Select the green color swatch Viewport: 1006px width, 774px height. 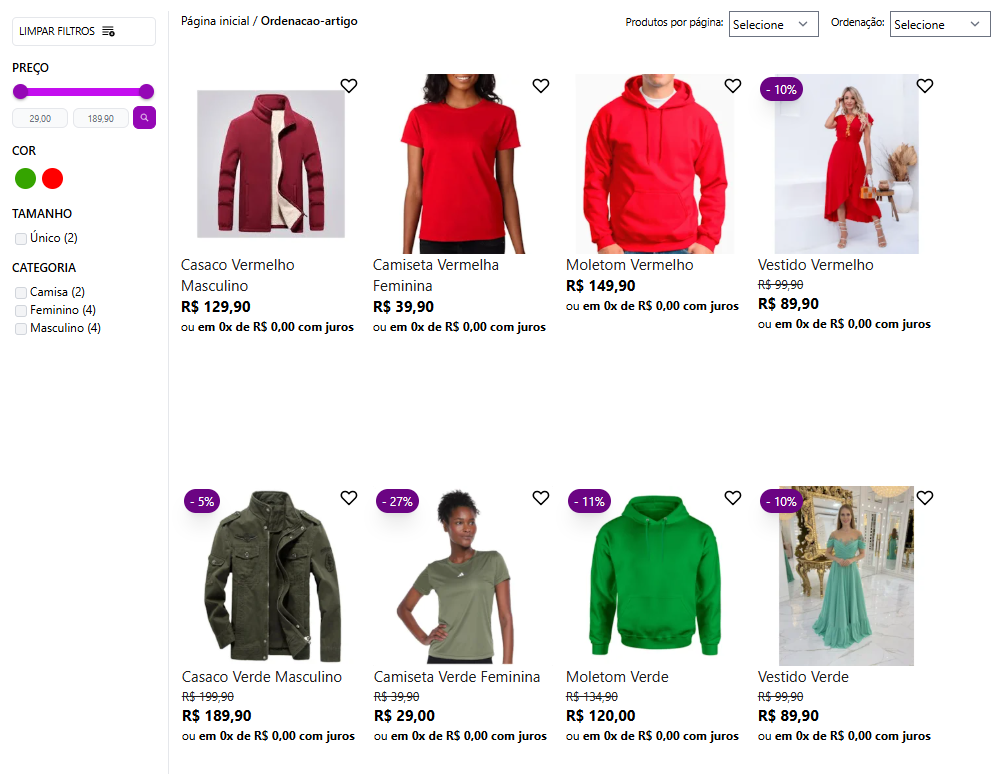tap(26, 179)
